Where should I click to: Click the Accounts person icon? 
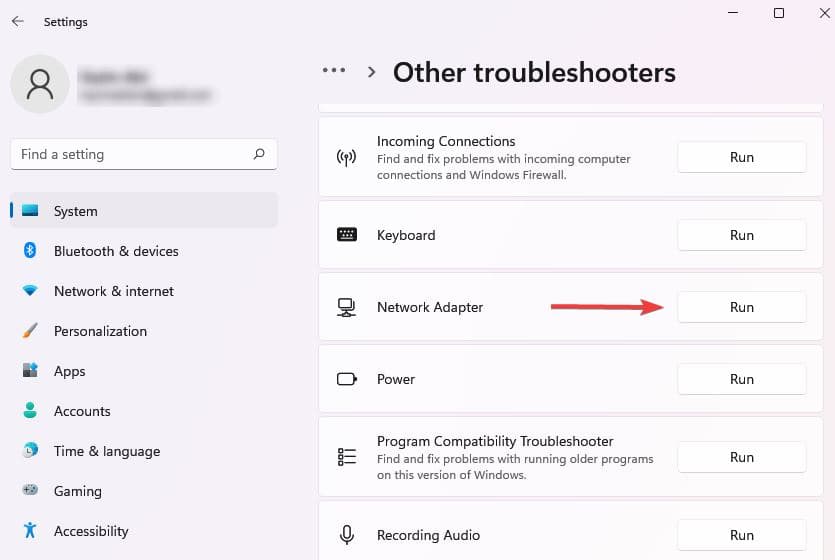30,410
